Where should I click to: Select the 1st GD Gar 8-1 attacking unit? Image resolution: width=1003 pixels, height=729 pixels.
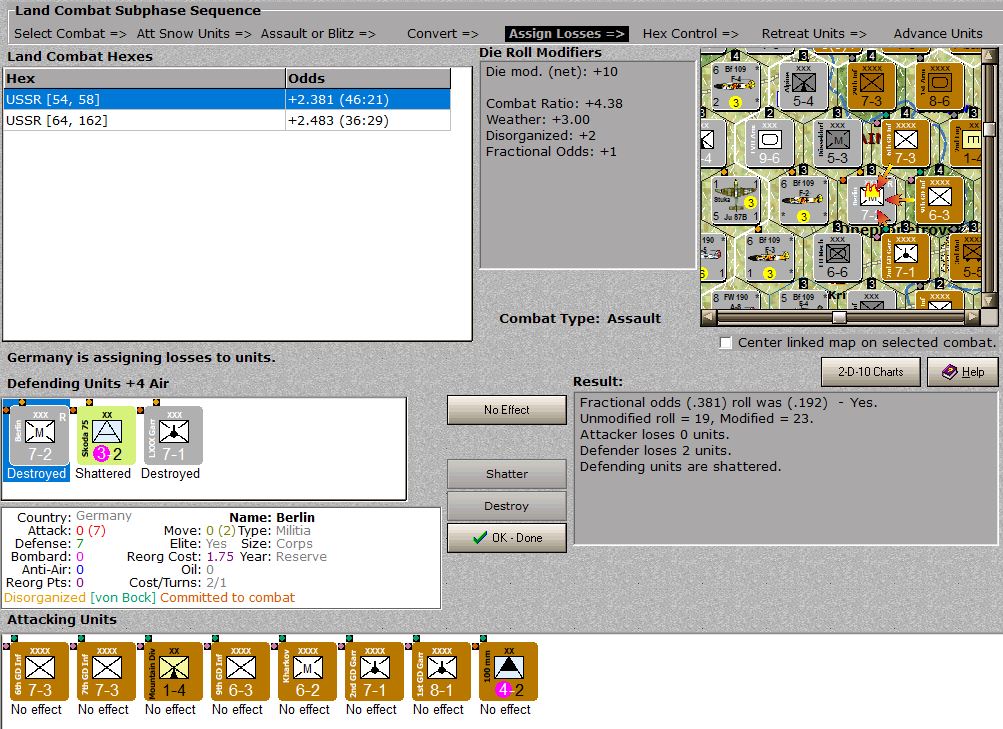pos(441,671)
